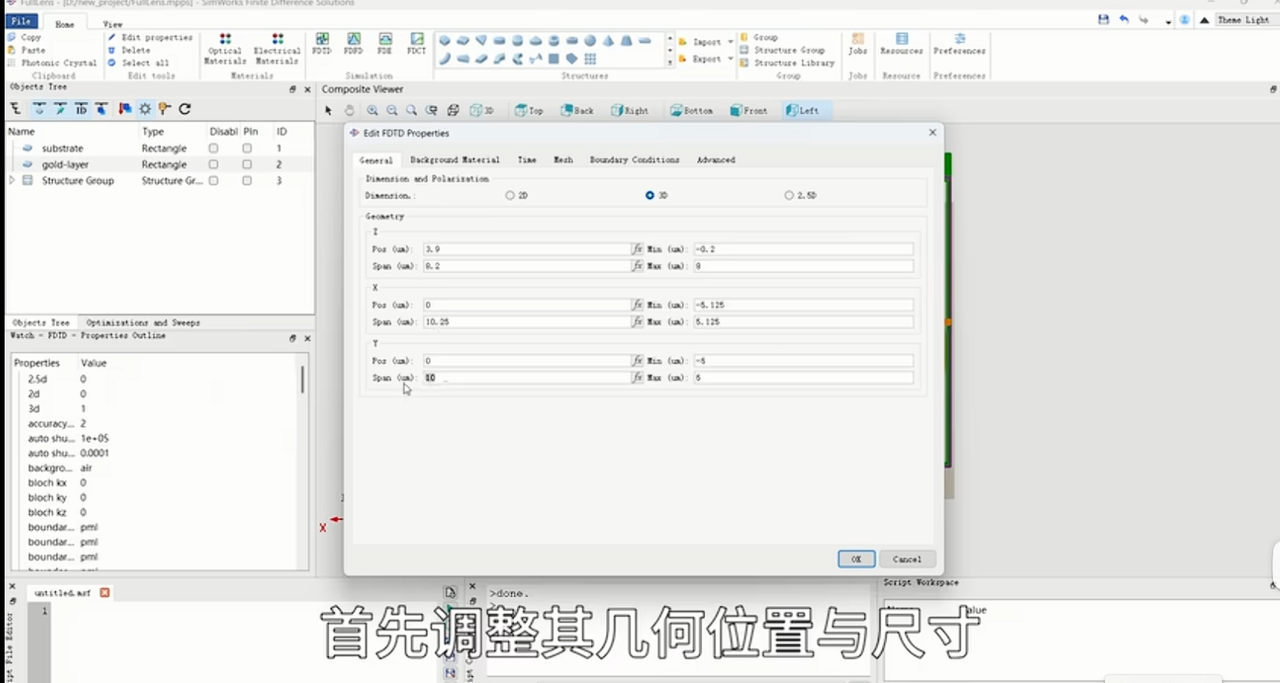The width and height of the screenshot is (1280, 683).
Task: Switch to the View ribbon tab
Action: pyautogui.click(x=113, y=24)
